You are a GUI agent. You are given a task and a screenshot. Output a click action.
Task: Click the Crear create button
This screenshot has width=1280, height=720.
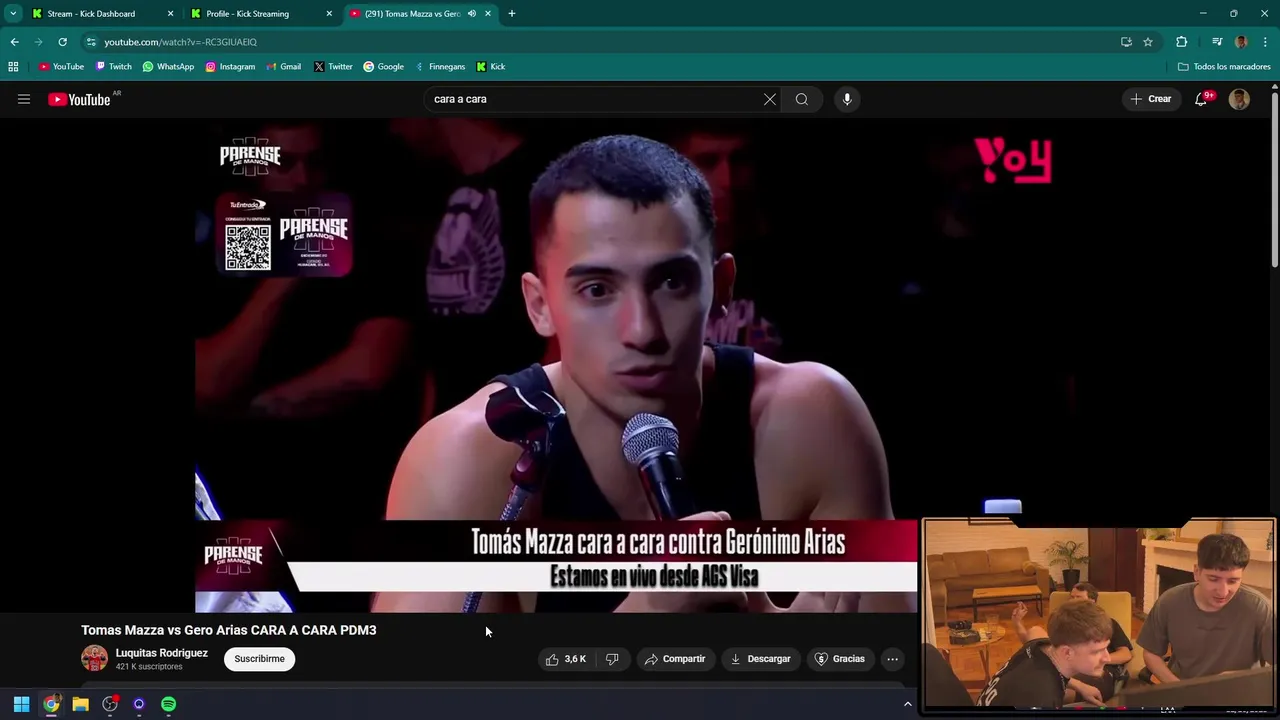point(1151,99)
